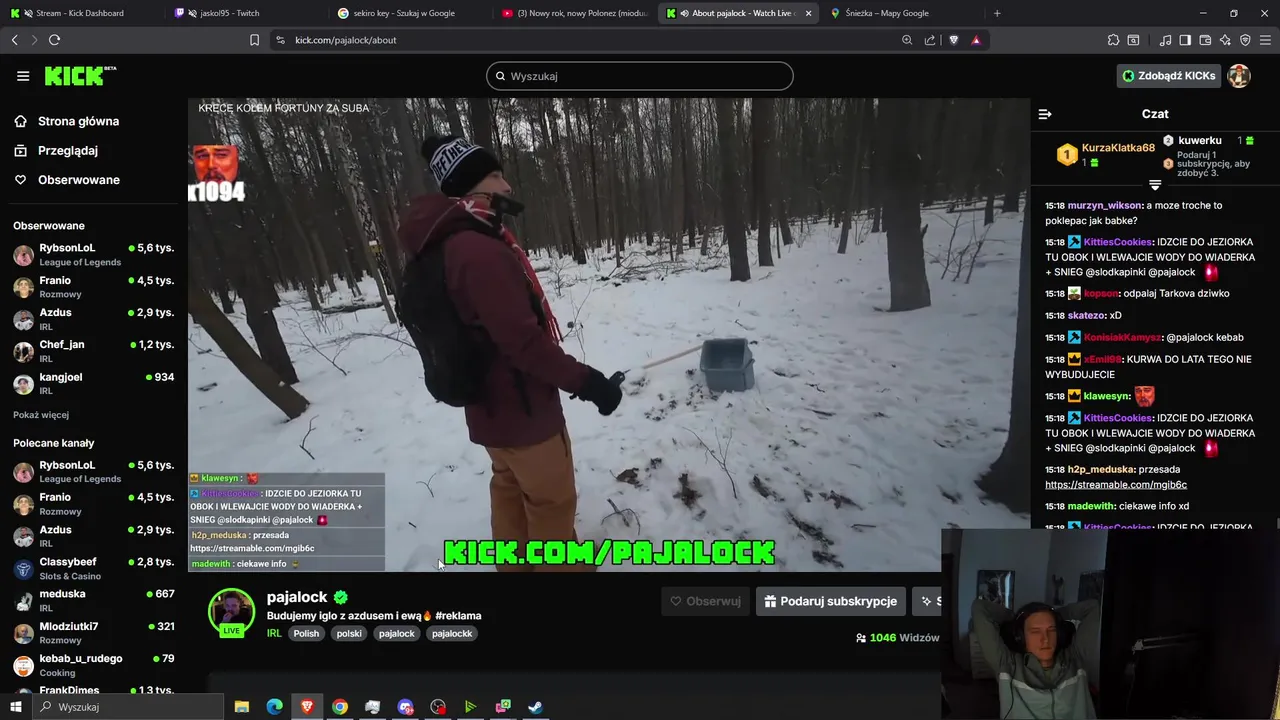Toggle the browser sidebar panel
The height and width of the screenshot is (720, 1280).
(x=1185, y=40)
